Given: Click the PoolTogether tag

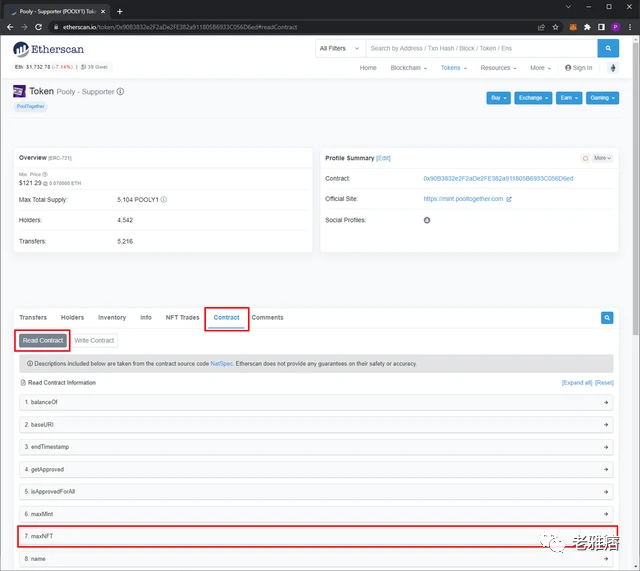Looking at the screenshot, I should pos(31,106).
